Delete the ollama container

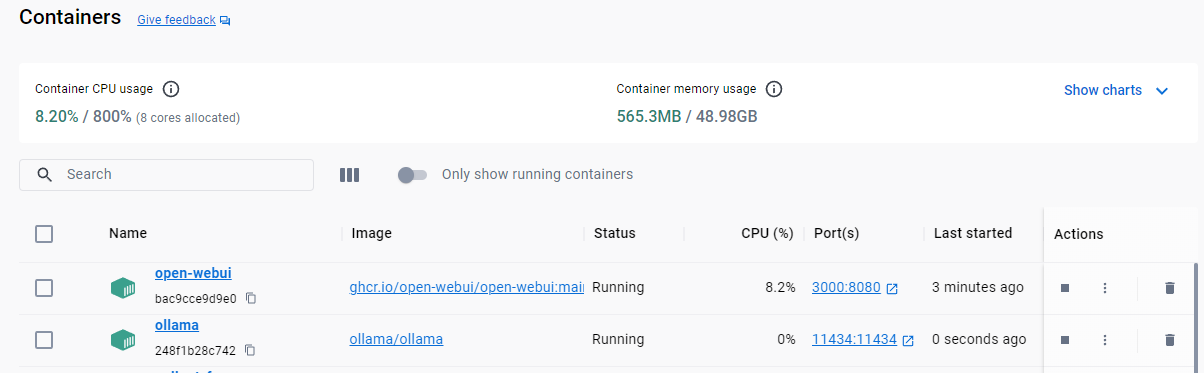pos(1170,340)
